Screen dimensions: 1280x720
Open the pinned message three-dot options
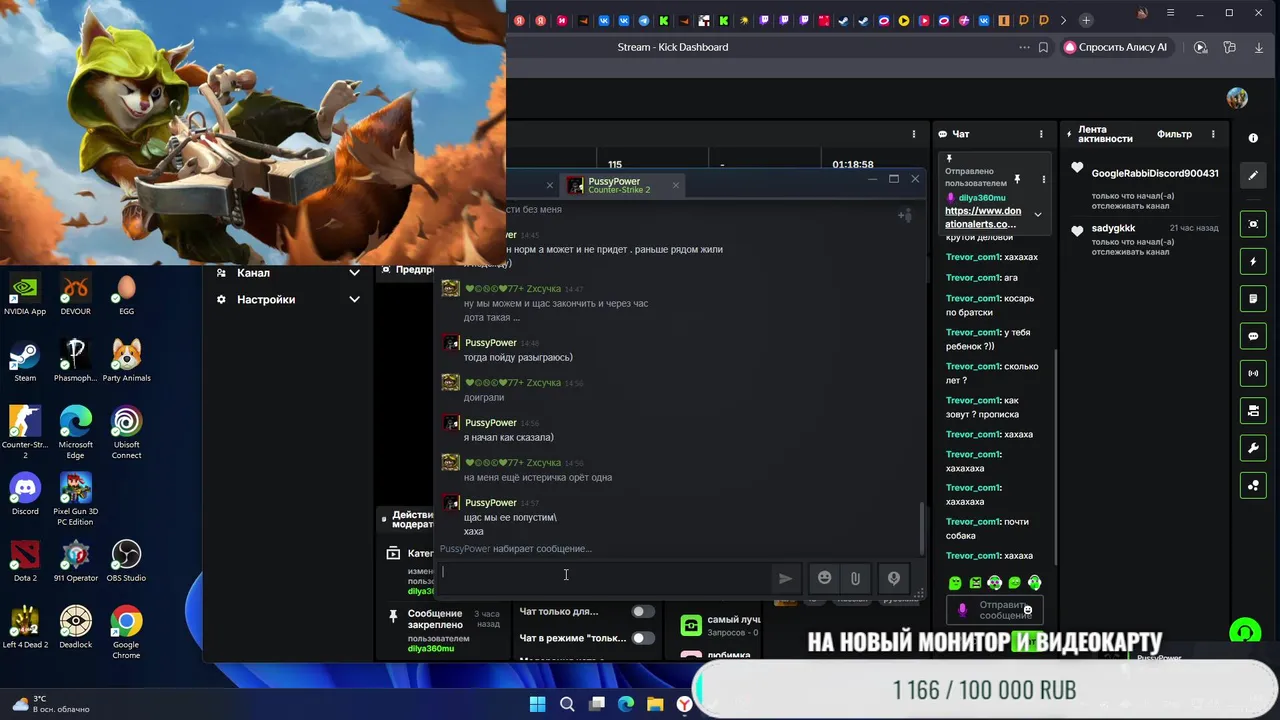pos(1043,180)
